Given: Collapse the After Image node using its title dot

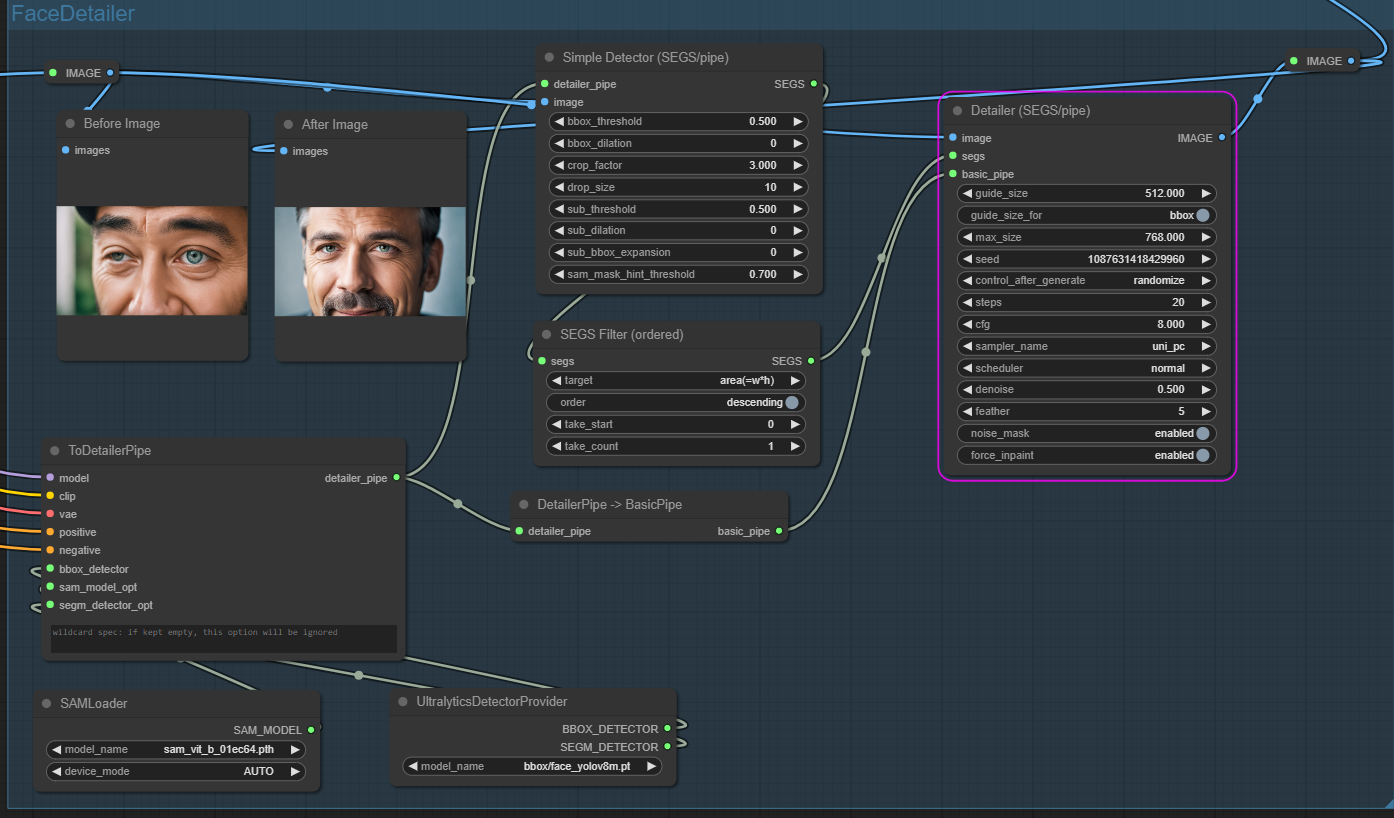Looking at the screenshot, I should pos(288,125).
